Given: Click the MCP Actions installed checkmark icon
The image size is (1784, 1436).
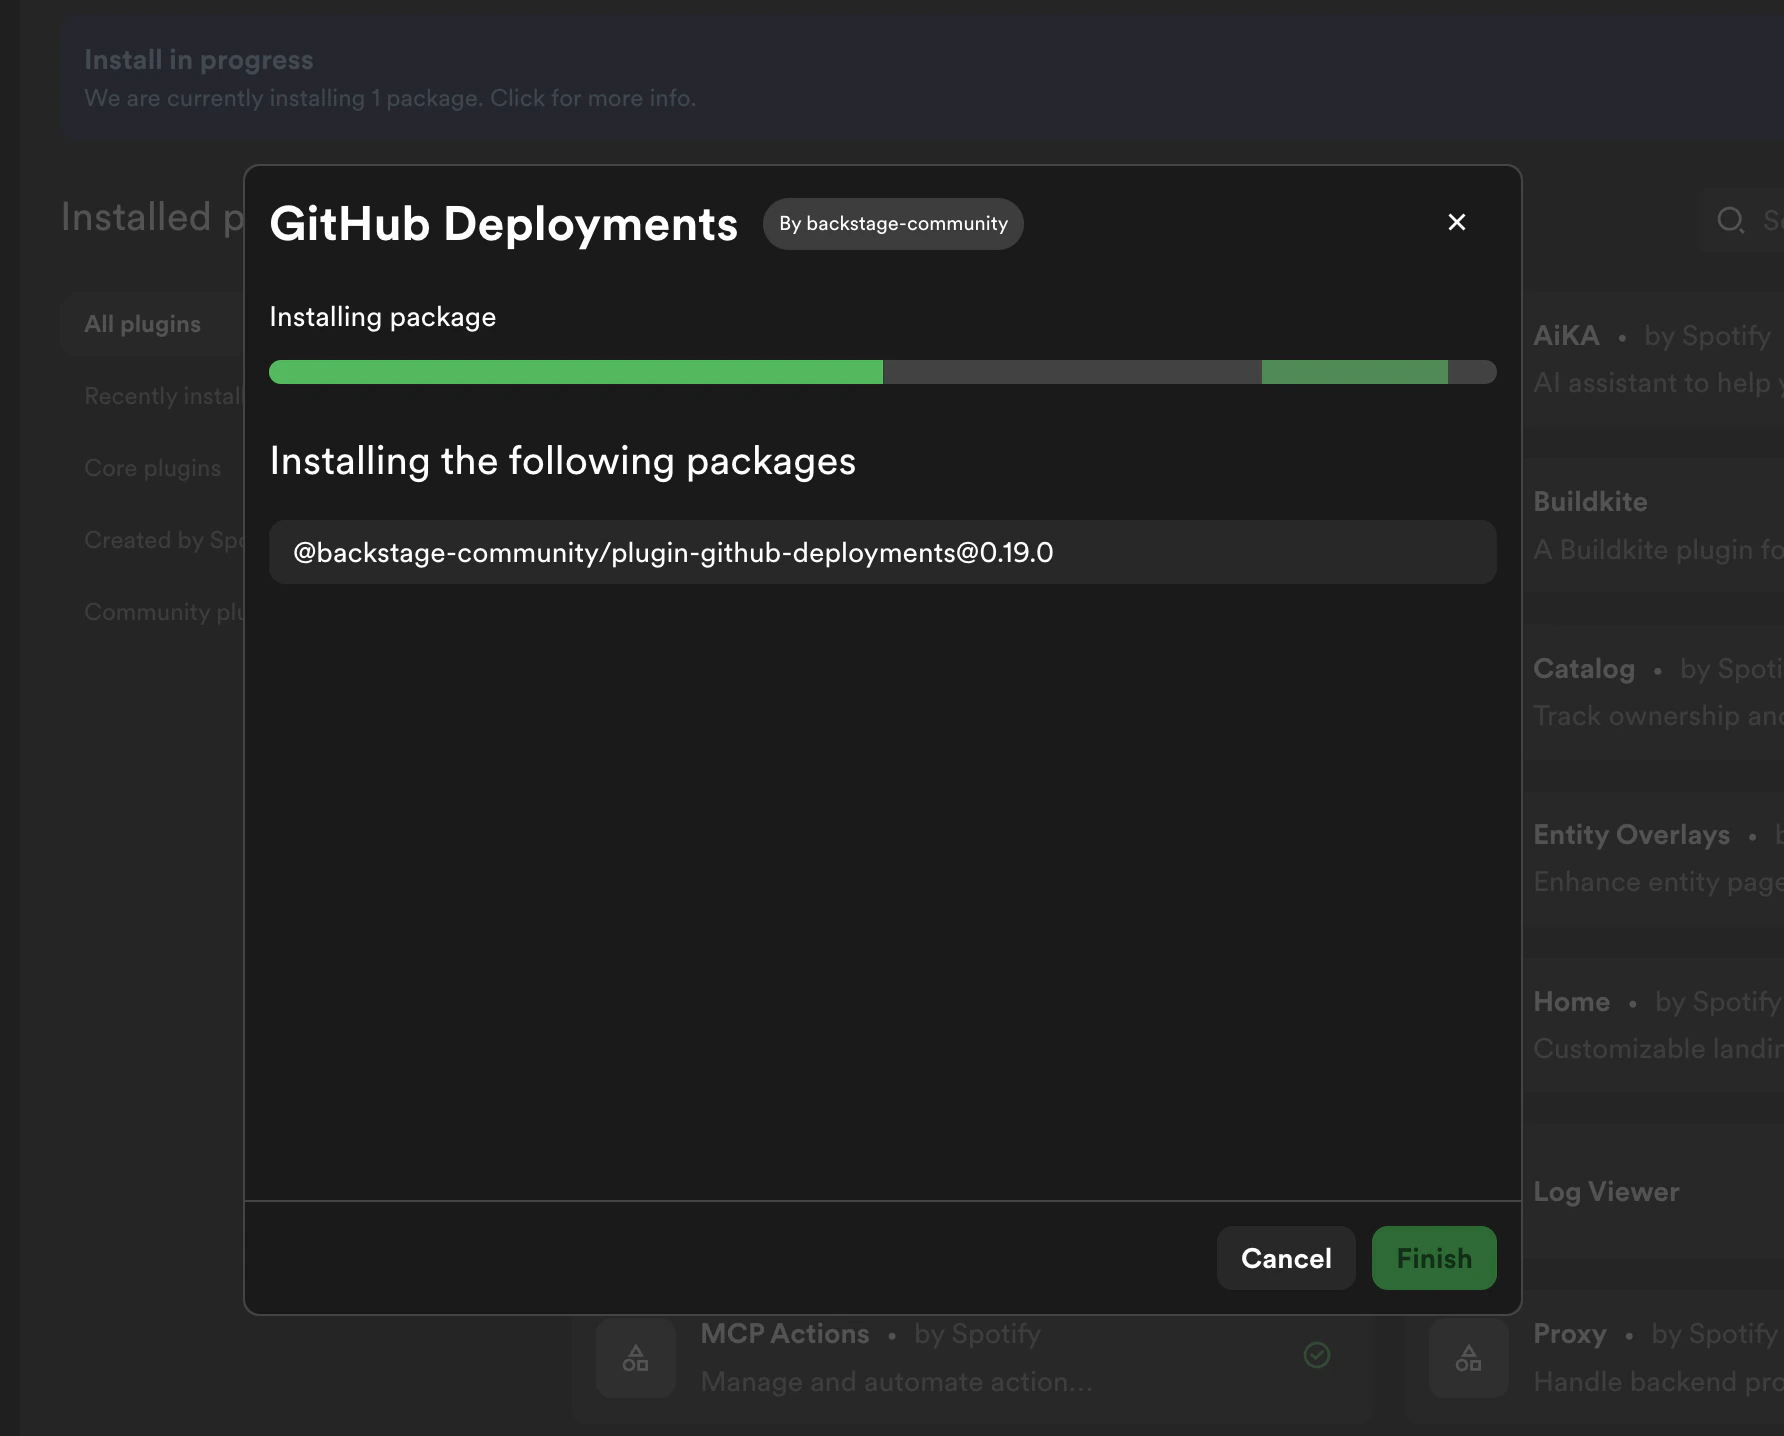Looking at the screenshot, I should click(1317, 1355).
